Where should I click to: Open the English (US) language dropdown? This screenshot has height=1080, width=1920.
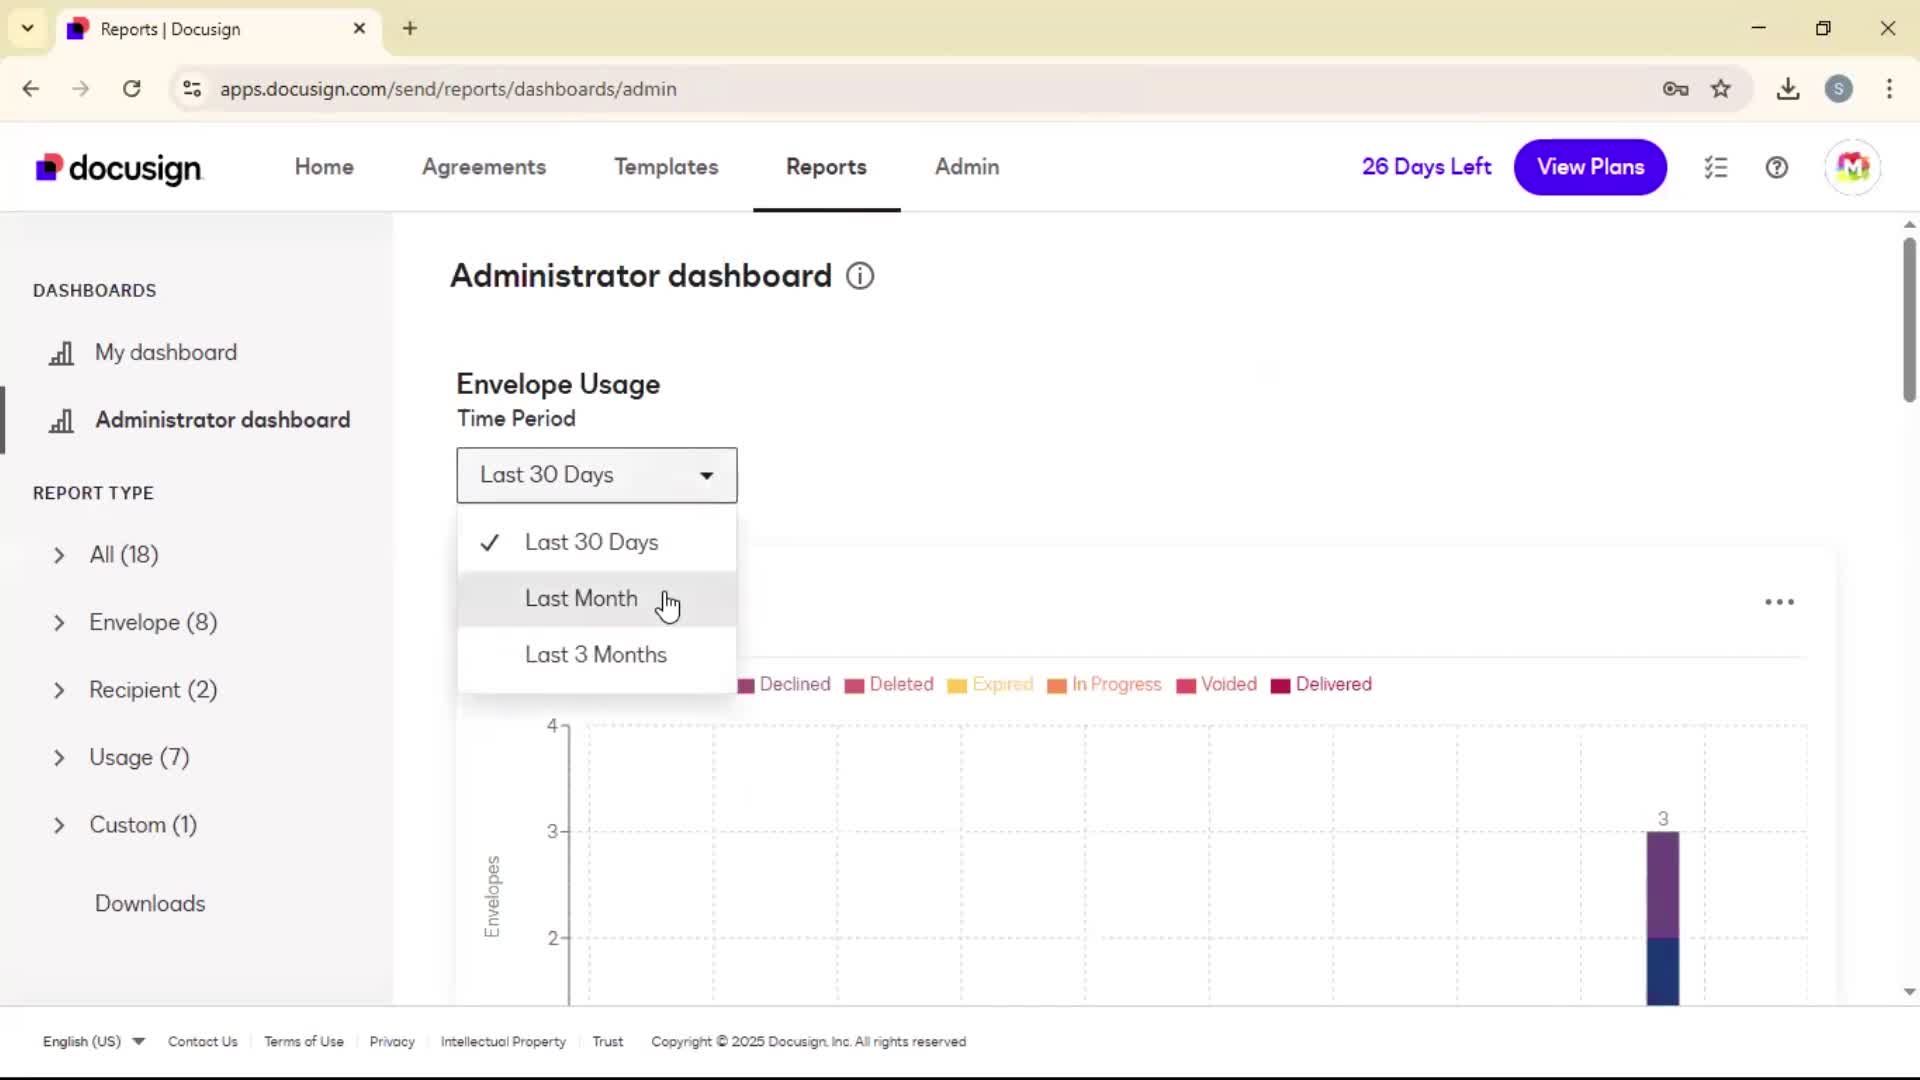point(94,1041)
